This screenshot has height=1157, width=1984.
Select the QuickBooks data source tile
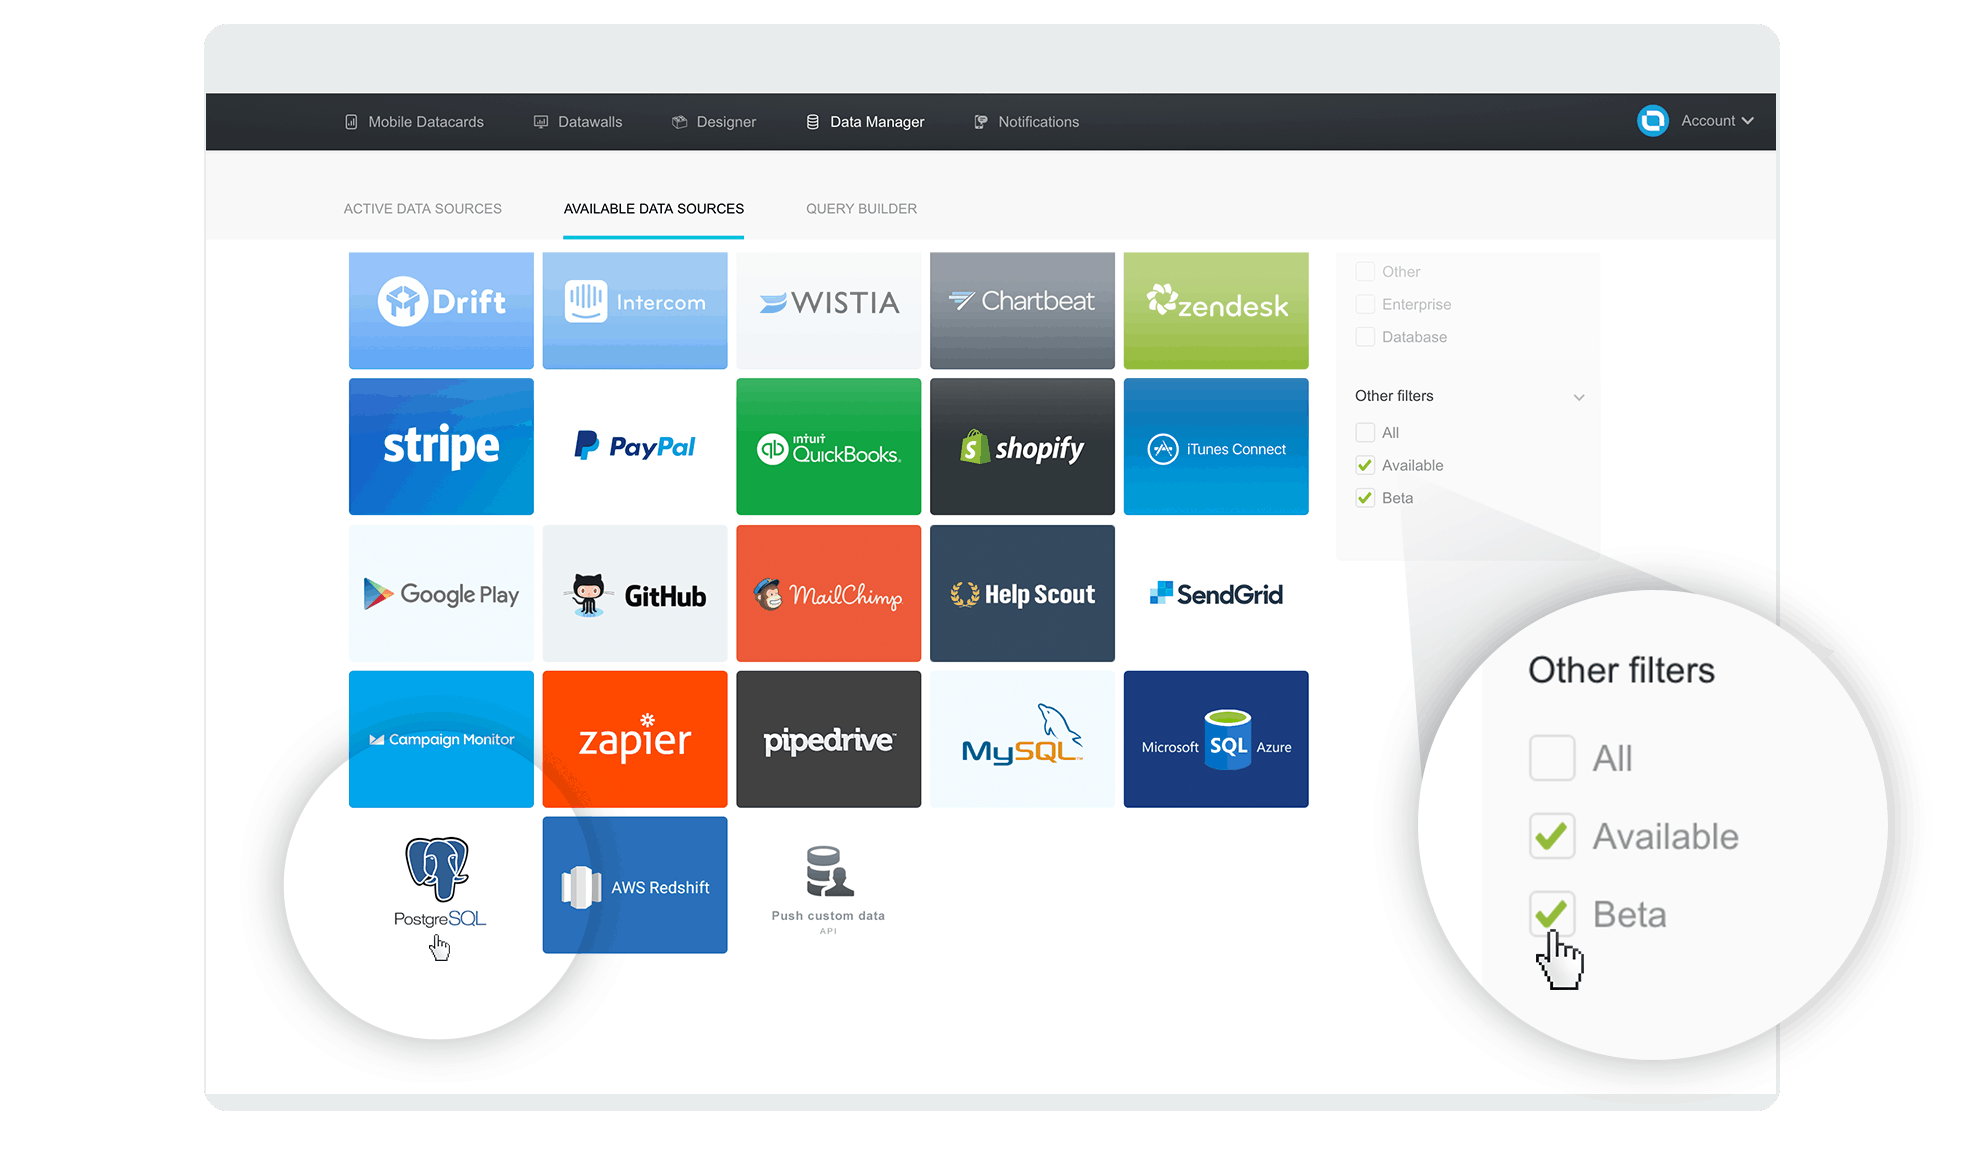[x=829, y=446]
